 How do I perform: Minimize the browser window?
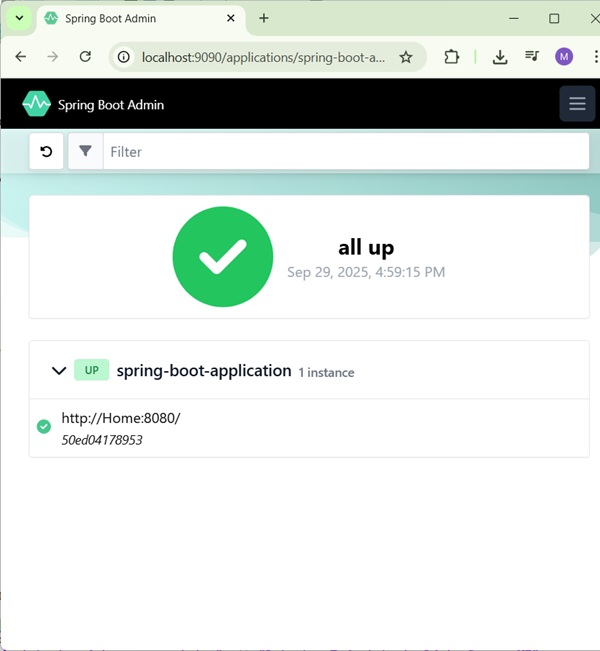514,18
